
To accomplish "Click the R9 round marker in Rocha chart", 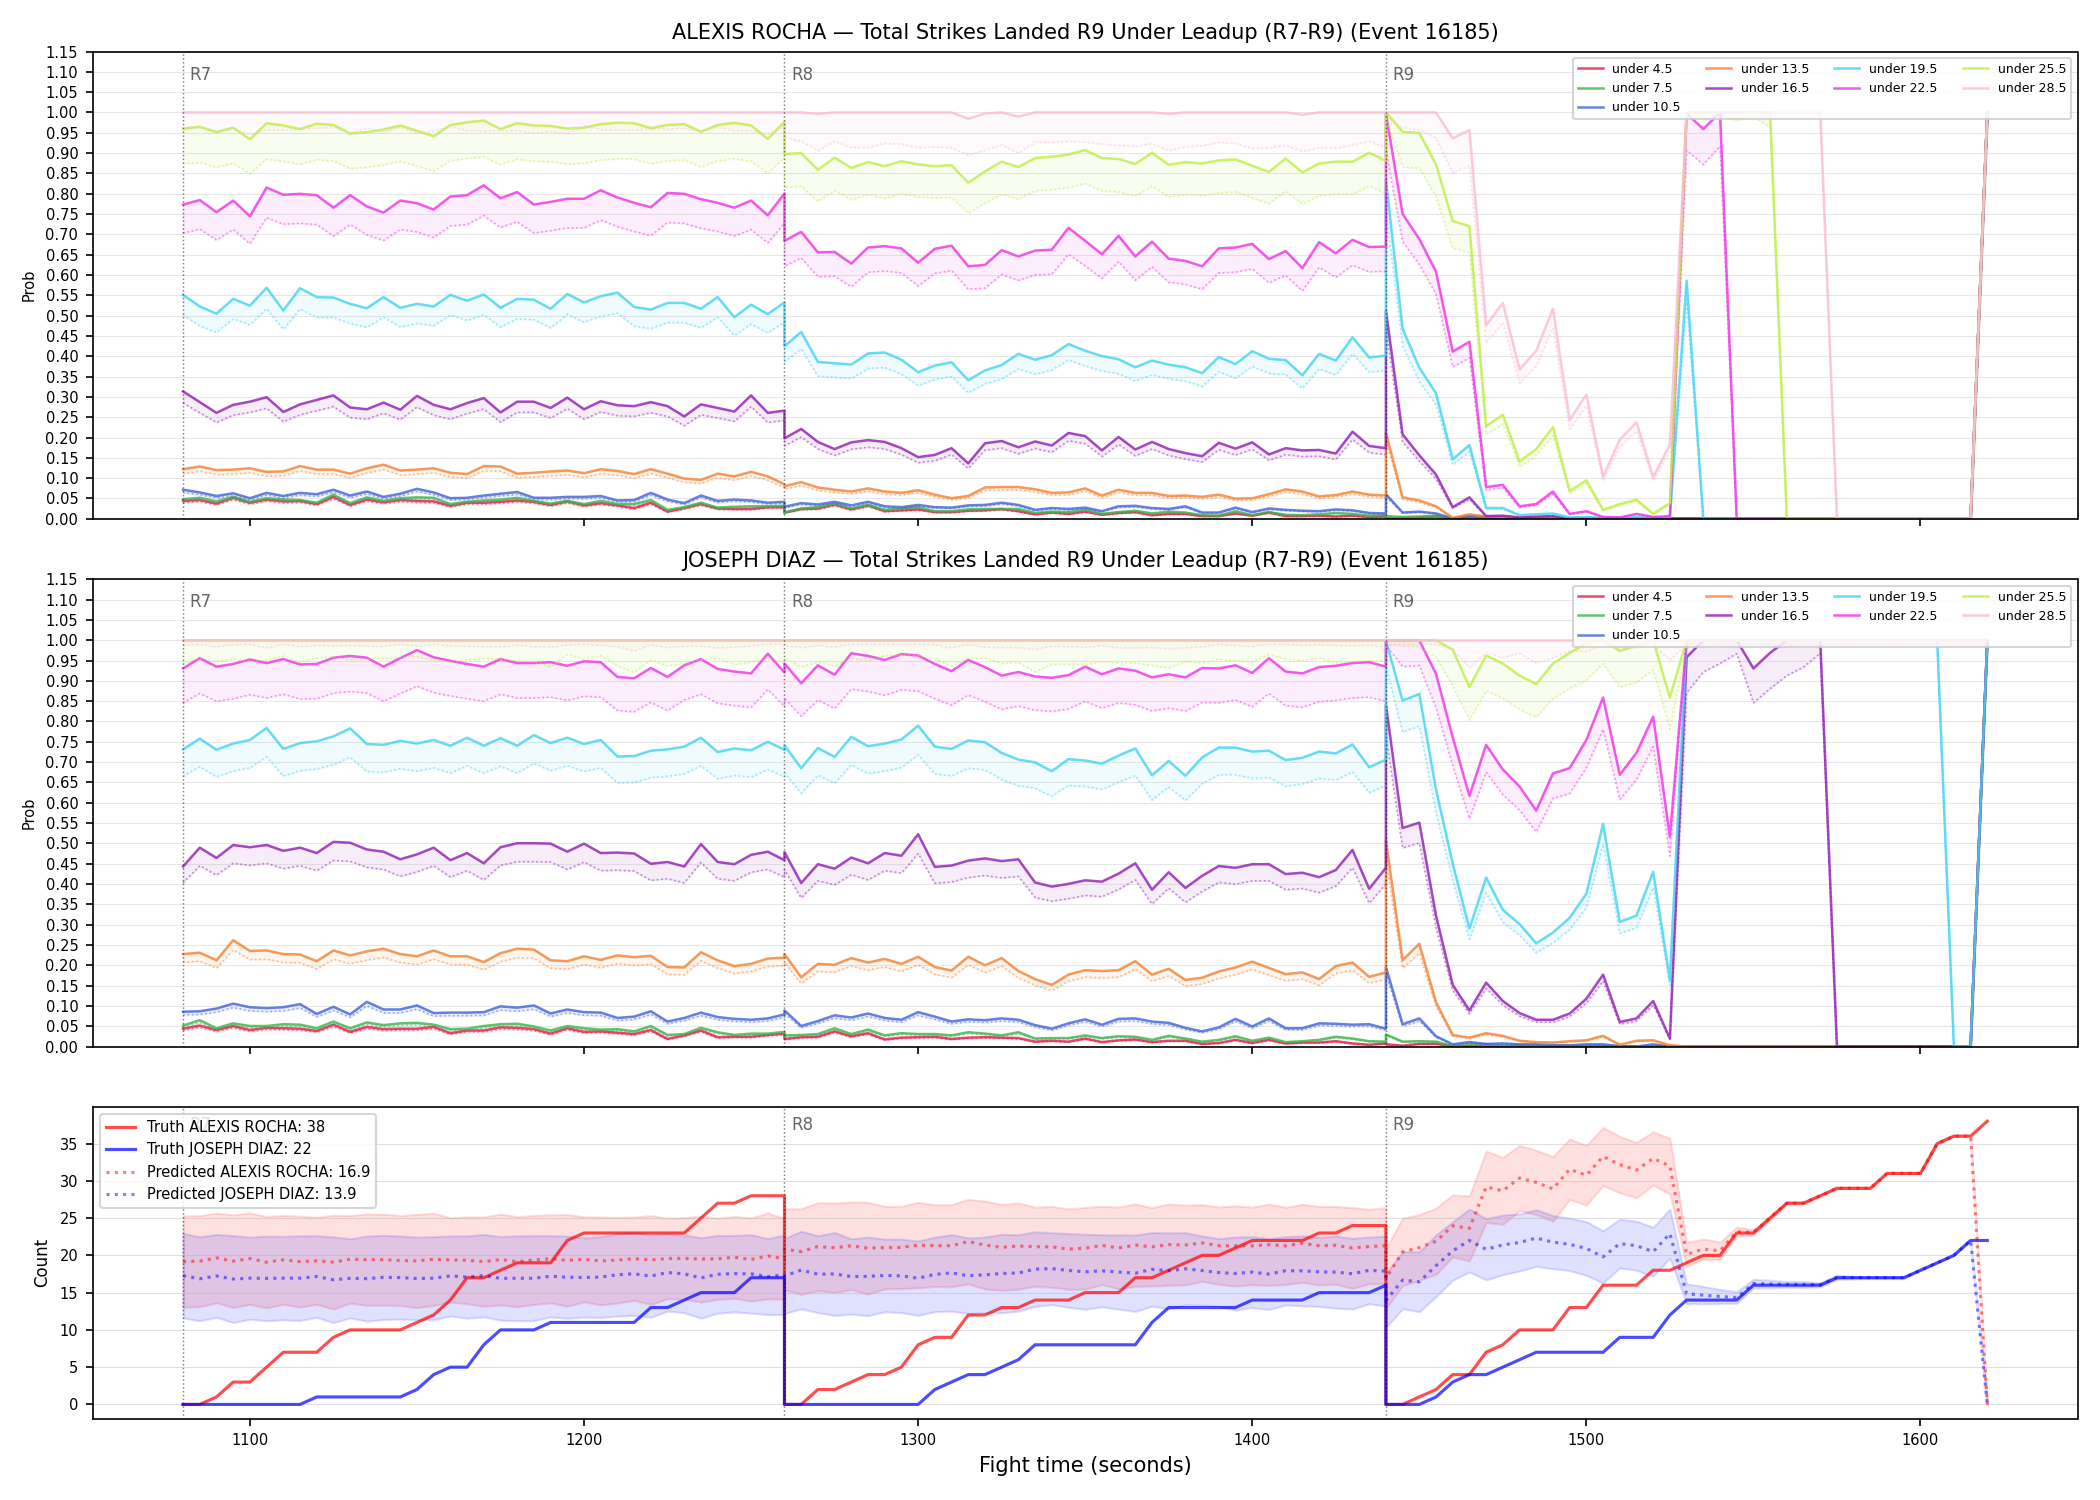I will [1403, 74].
